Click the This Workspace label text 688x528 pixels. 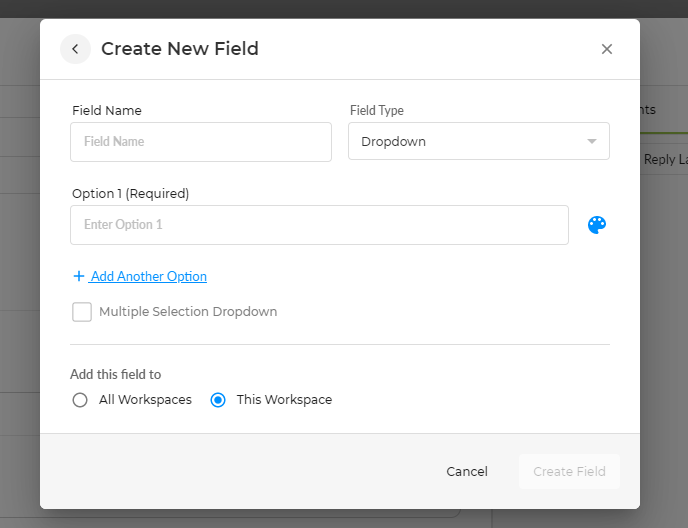coord(284,400)
